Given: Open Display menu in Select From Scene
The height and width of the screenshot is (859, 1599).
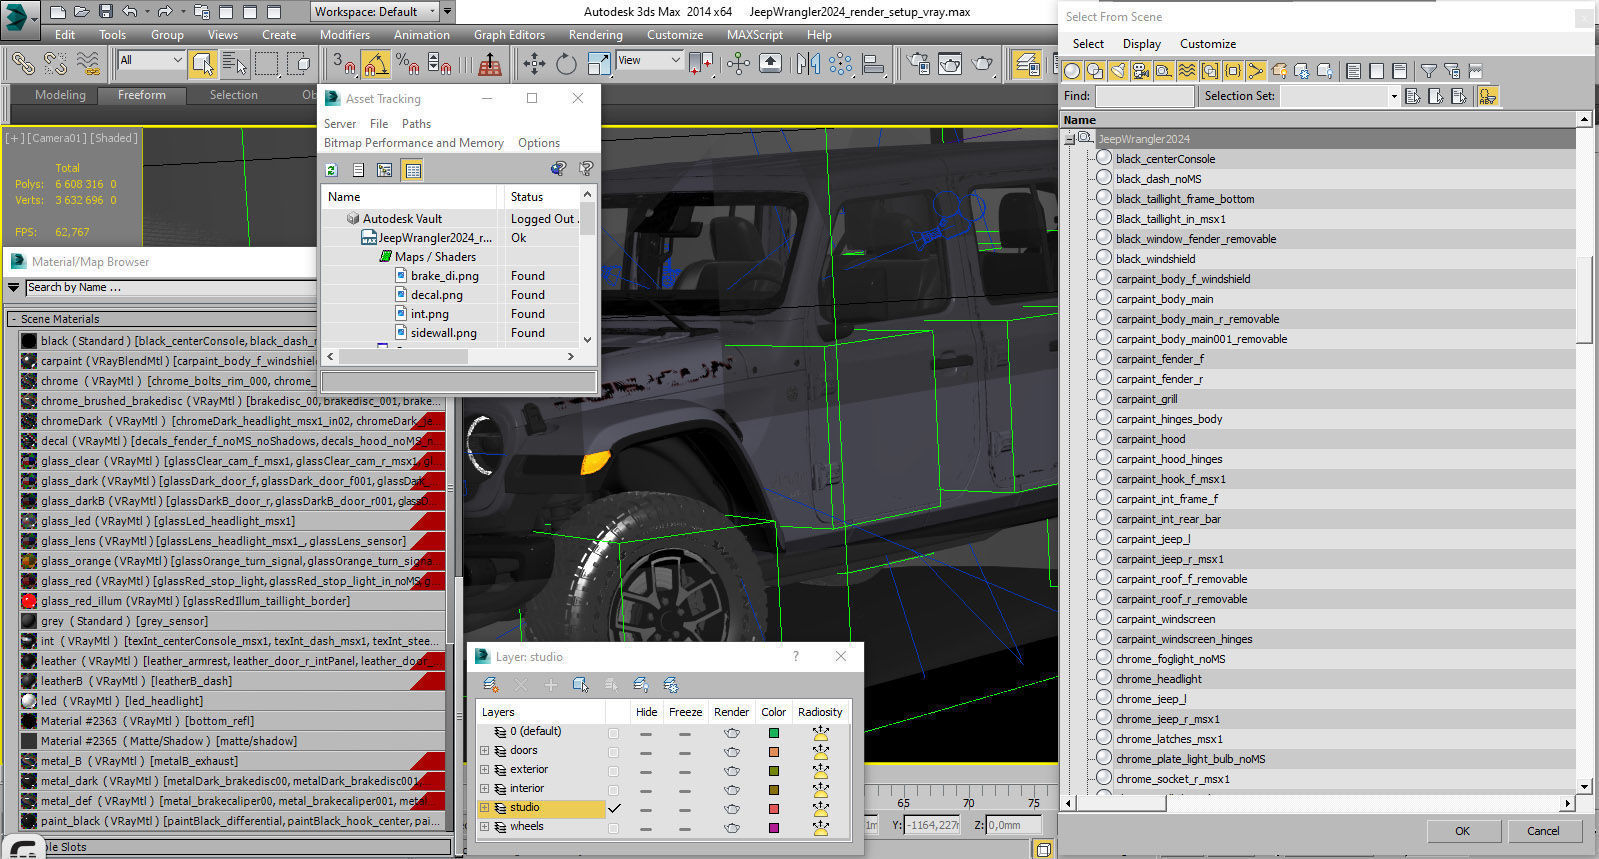Looking at the screenshot, I should coord(1142,44).
